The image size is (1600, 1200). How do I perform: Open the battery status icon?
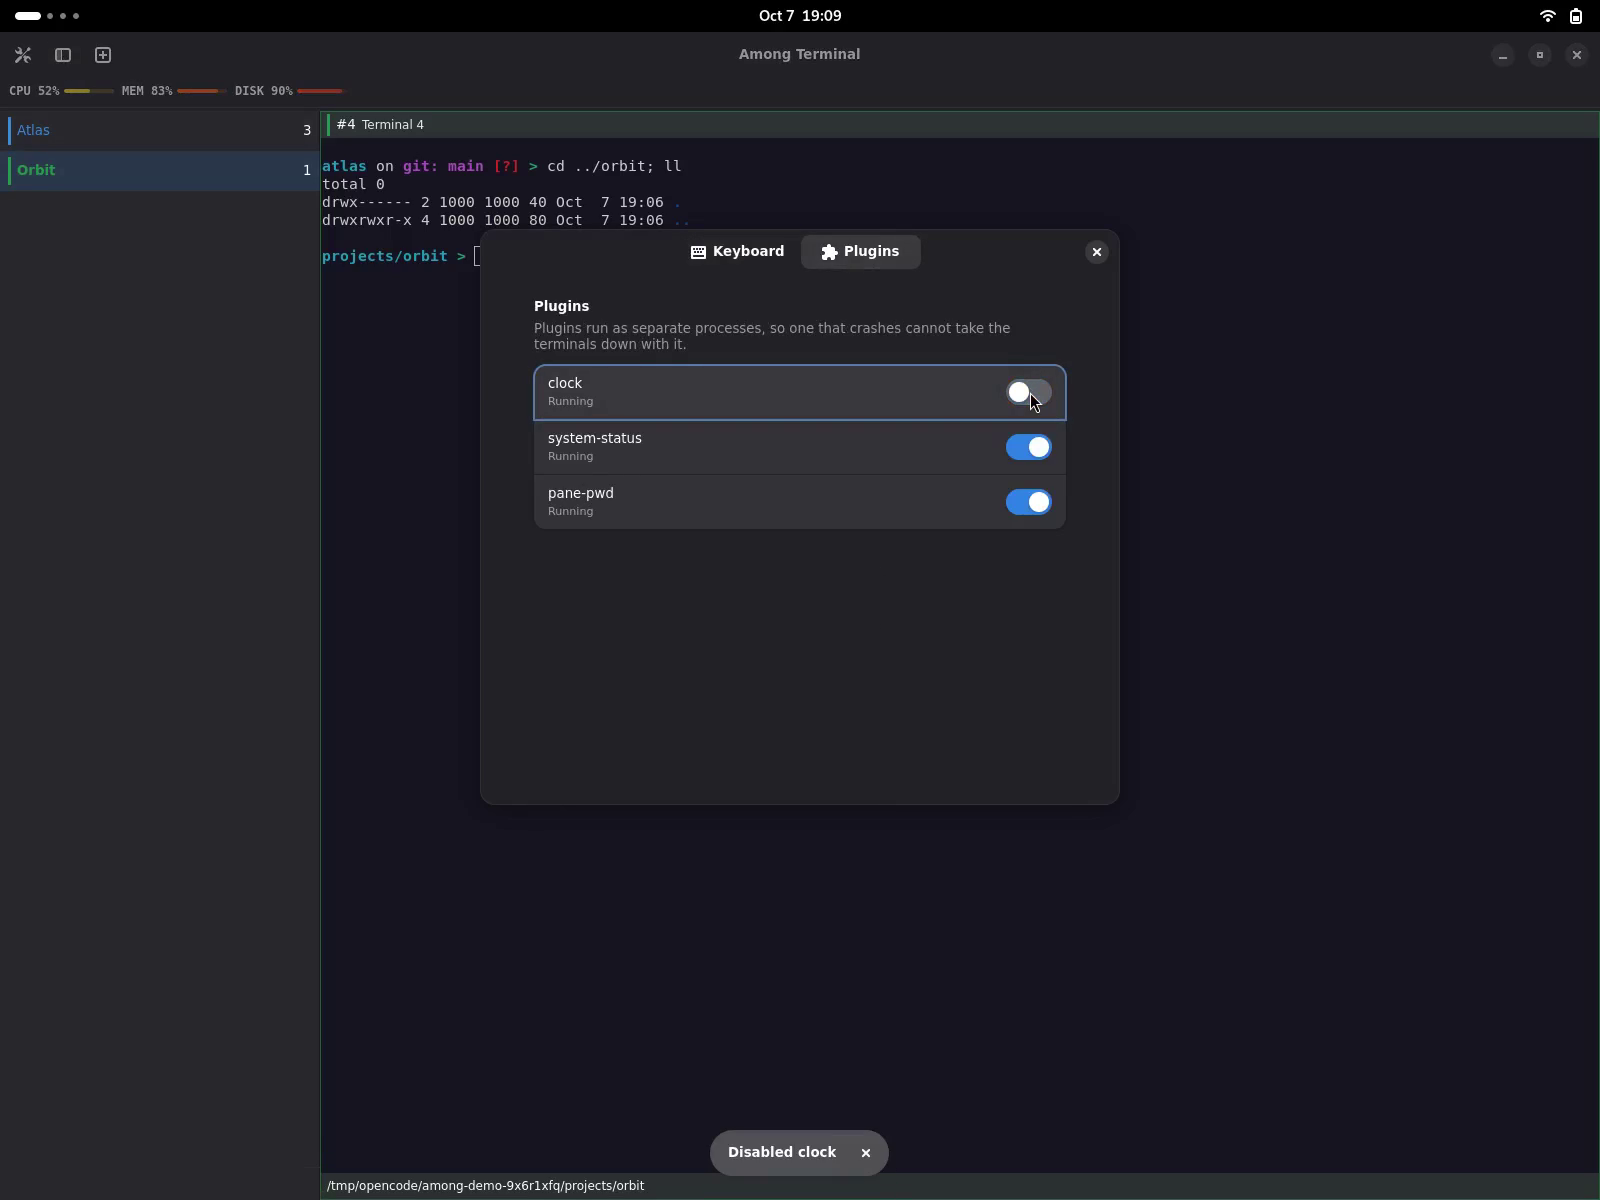[1576, 16]
